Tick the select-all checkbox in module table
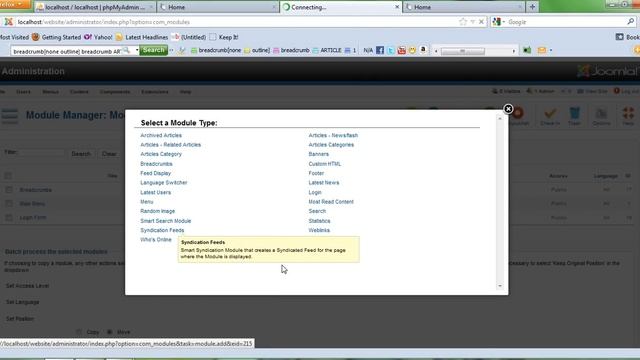This screenshot has width=640, height=360. pyautogui.click(x=8, y=176)
